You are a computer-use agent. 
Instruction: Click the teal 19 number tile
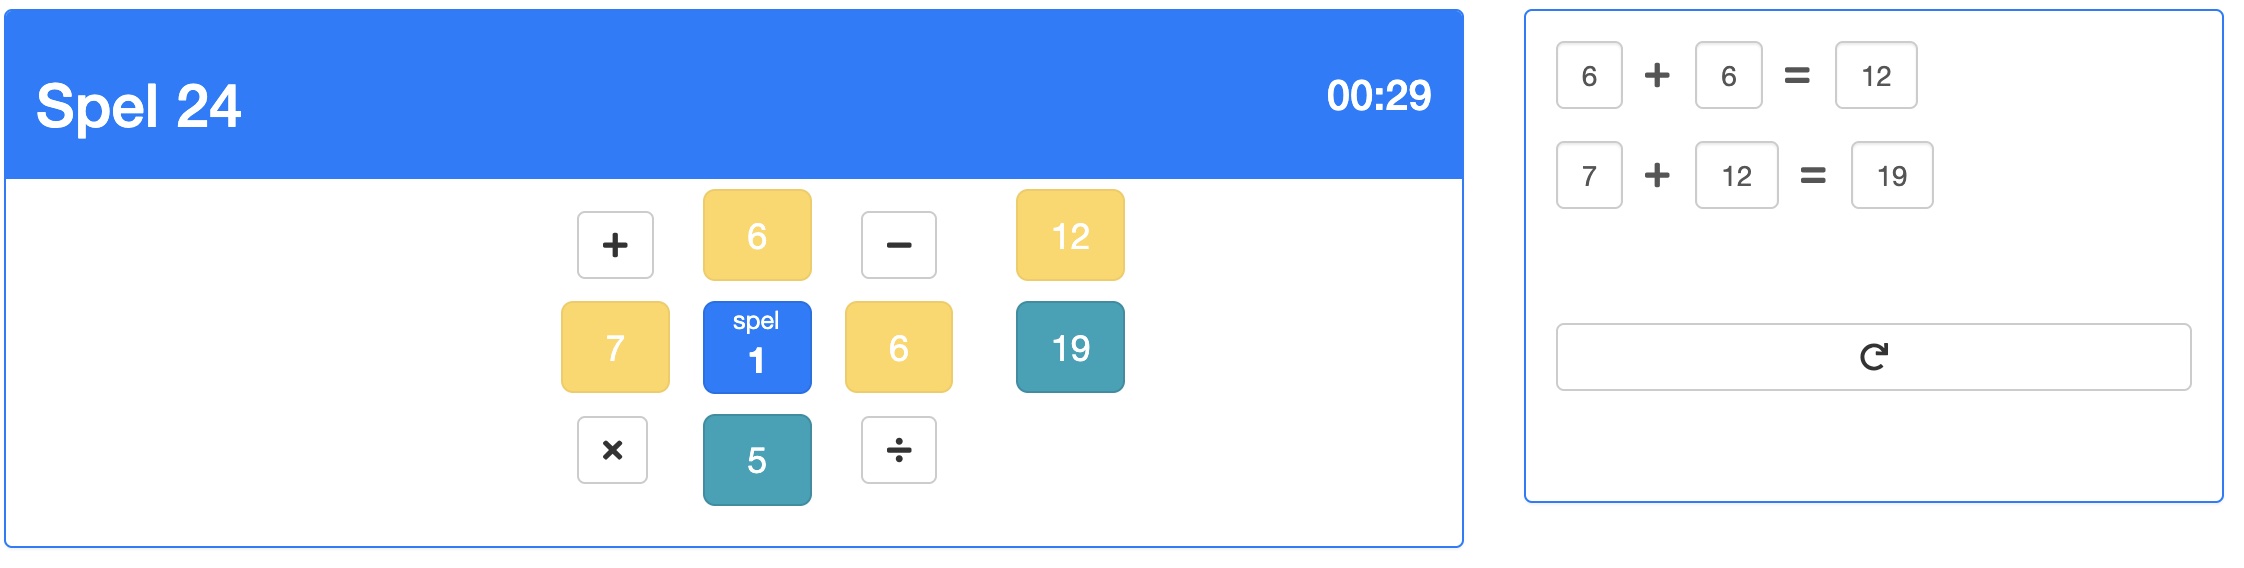coord(1070,347)
